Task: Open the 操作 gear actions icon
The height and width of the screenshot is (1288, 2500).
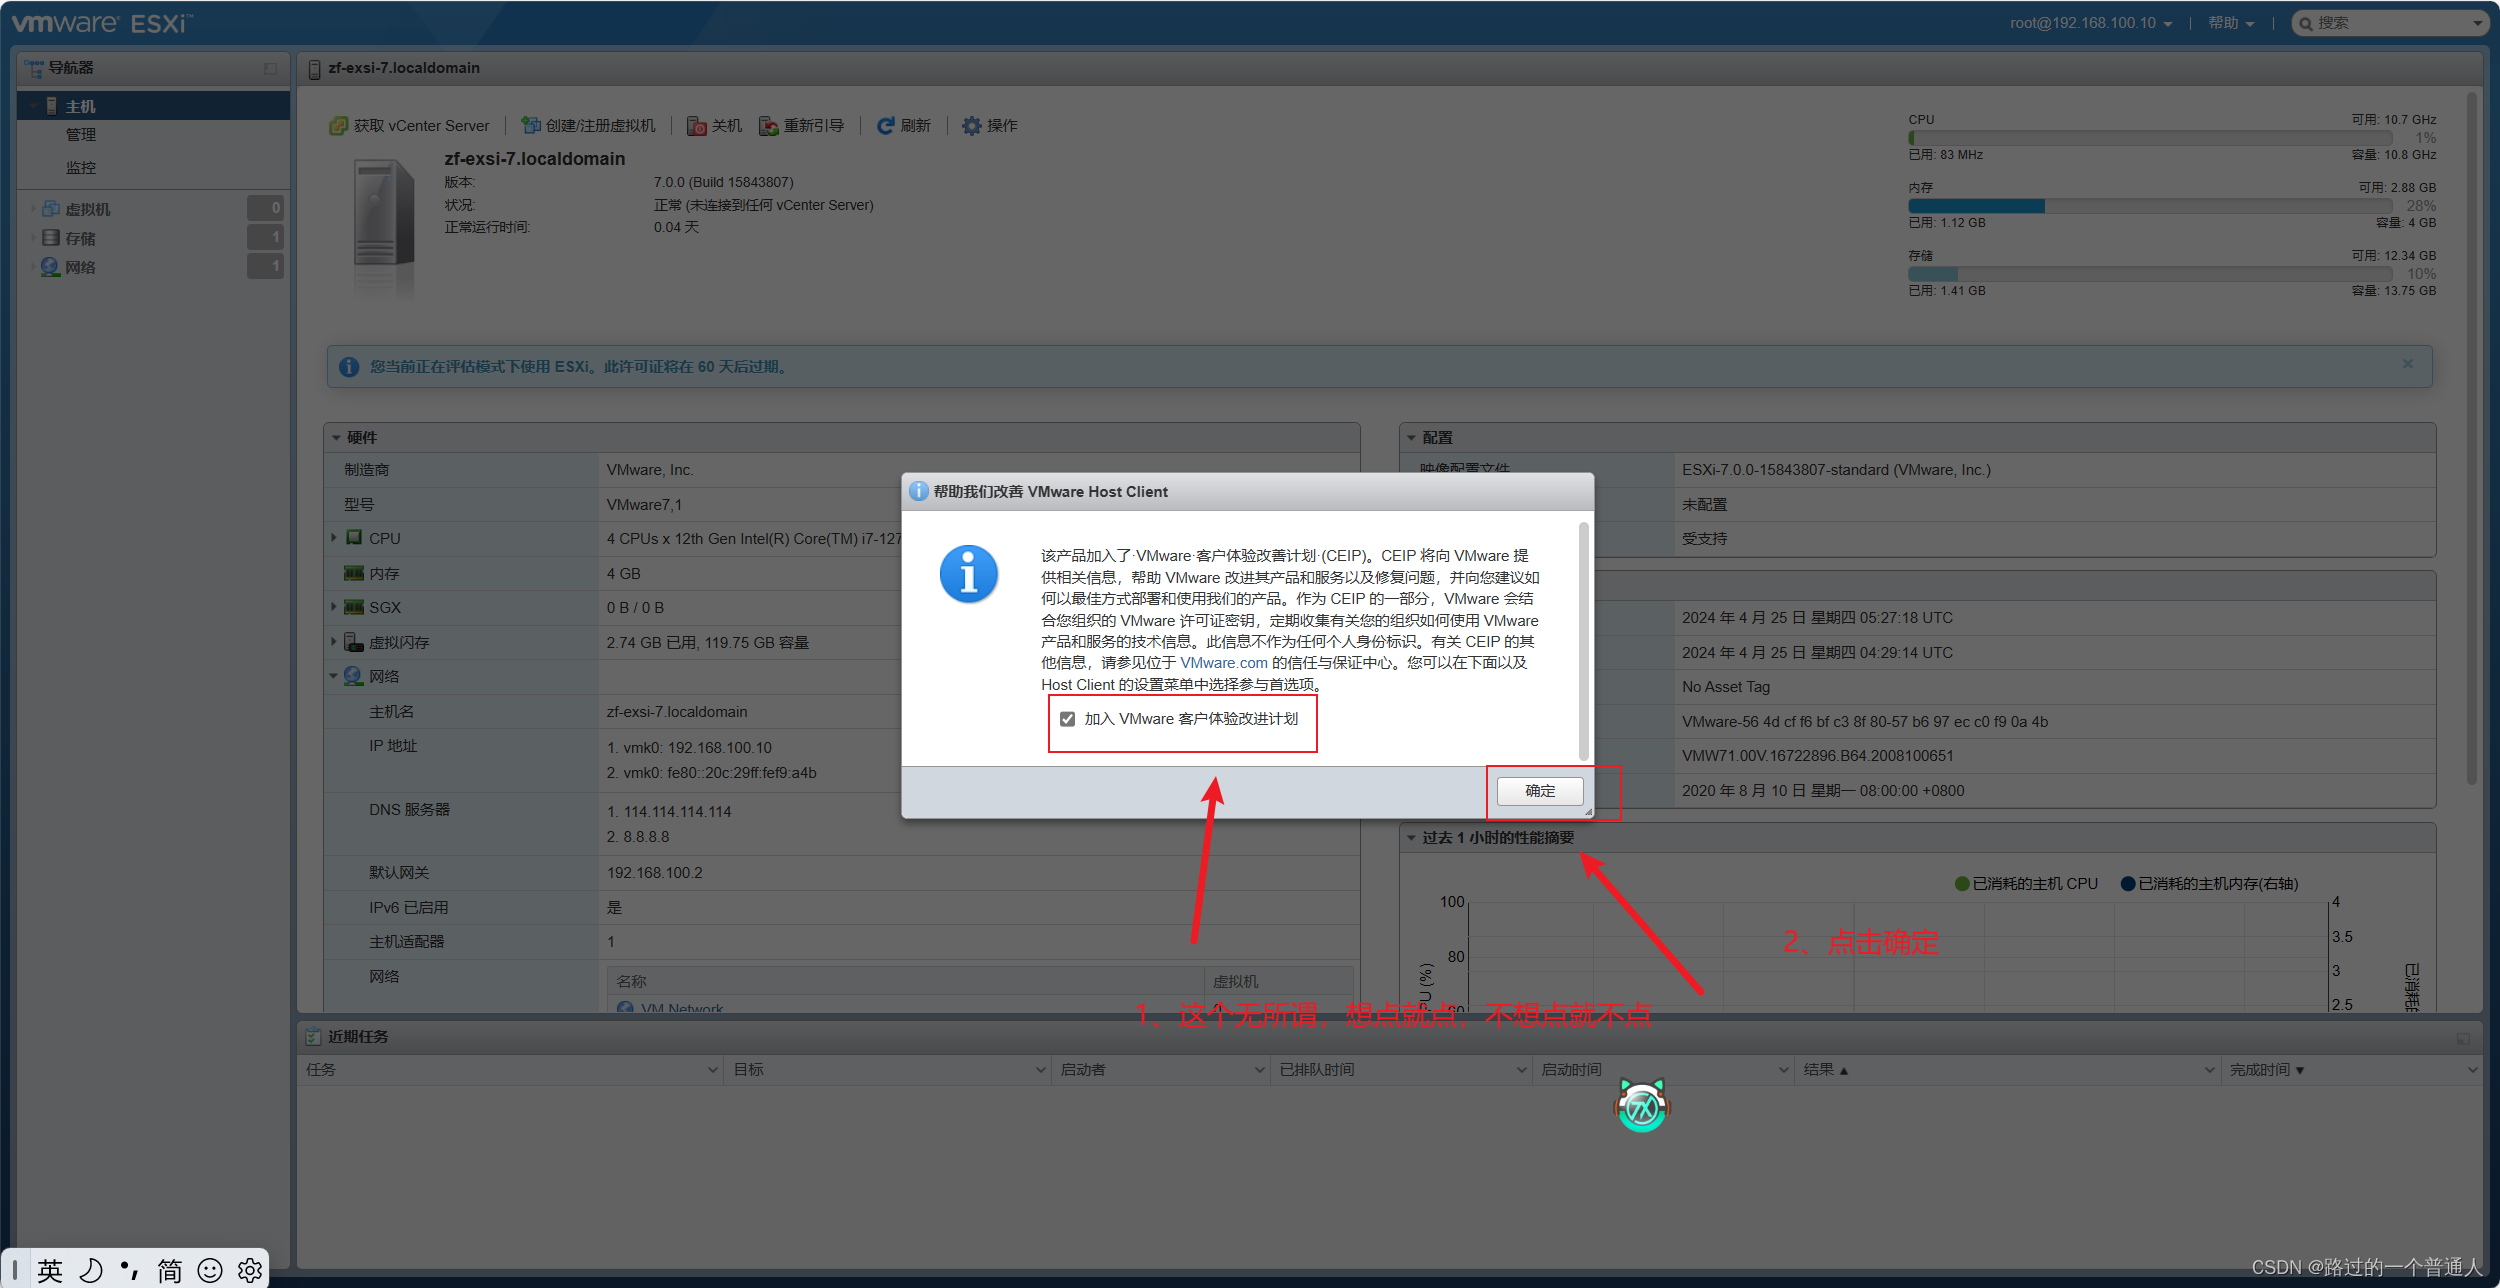Action: click(x=971, y=126)
